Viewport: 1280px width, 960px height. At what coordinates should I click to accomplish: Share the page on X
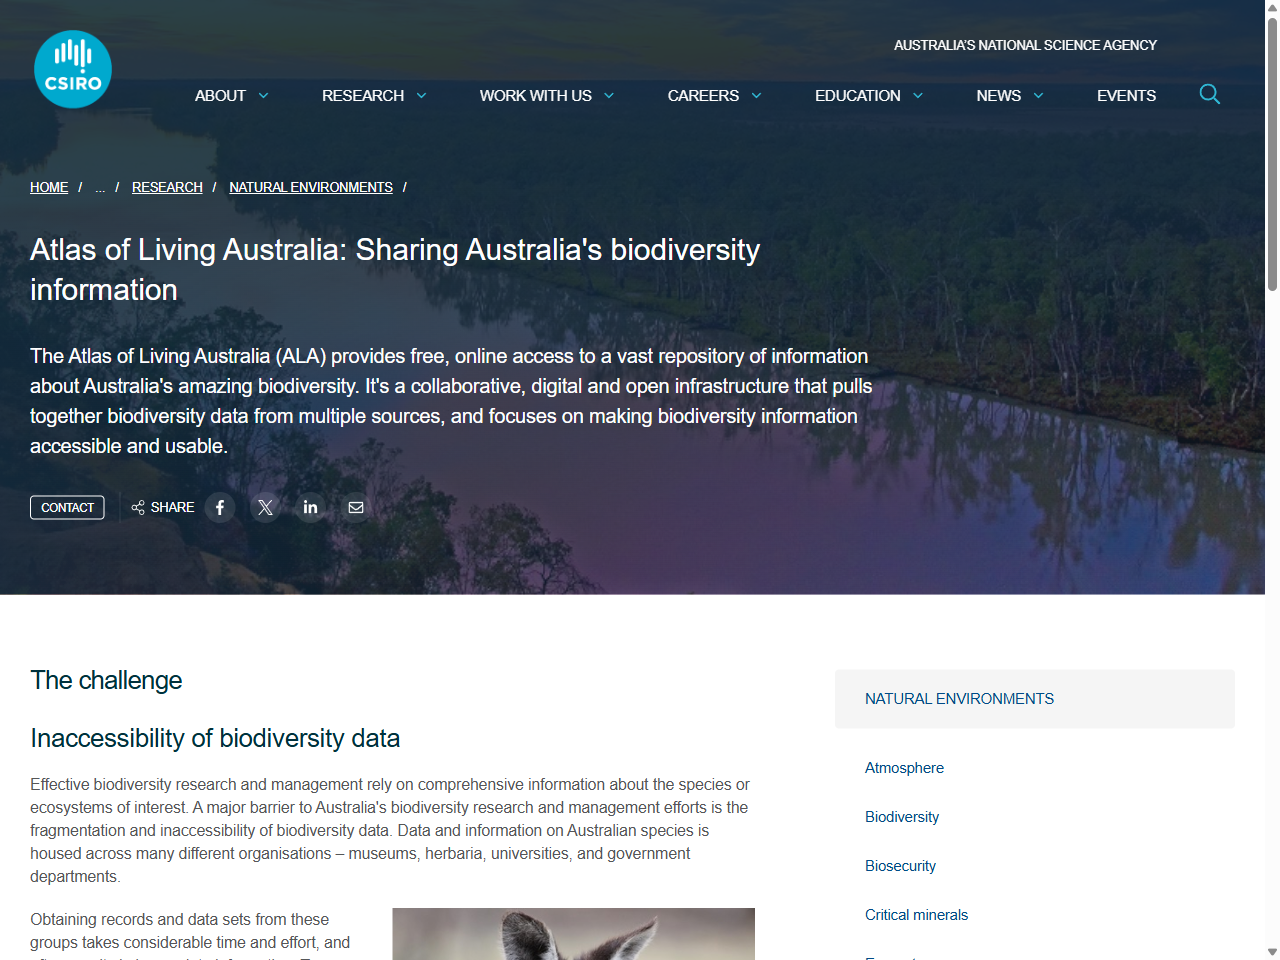[265, 507]
